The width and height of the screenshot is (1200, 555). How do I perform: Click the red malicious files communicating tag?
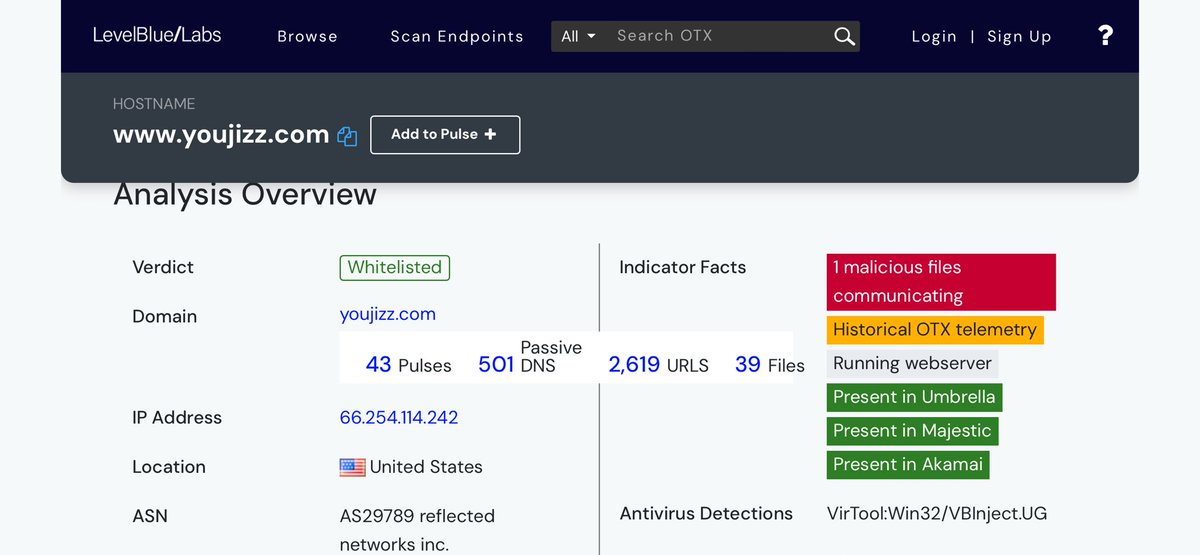(x=940, y=281)
